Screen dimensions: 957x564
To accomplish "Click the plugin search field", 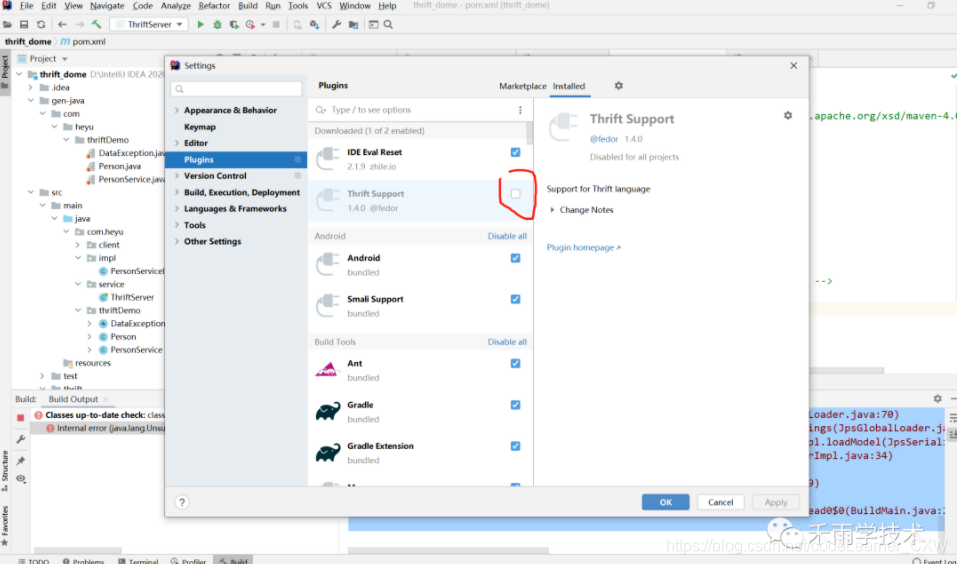I will (415, 110).
